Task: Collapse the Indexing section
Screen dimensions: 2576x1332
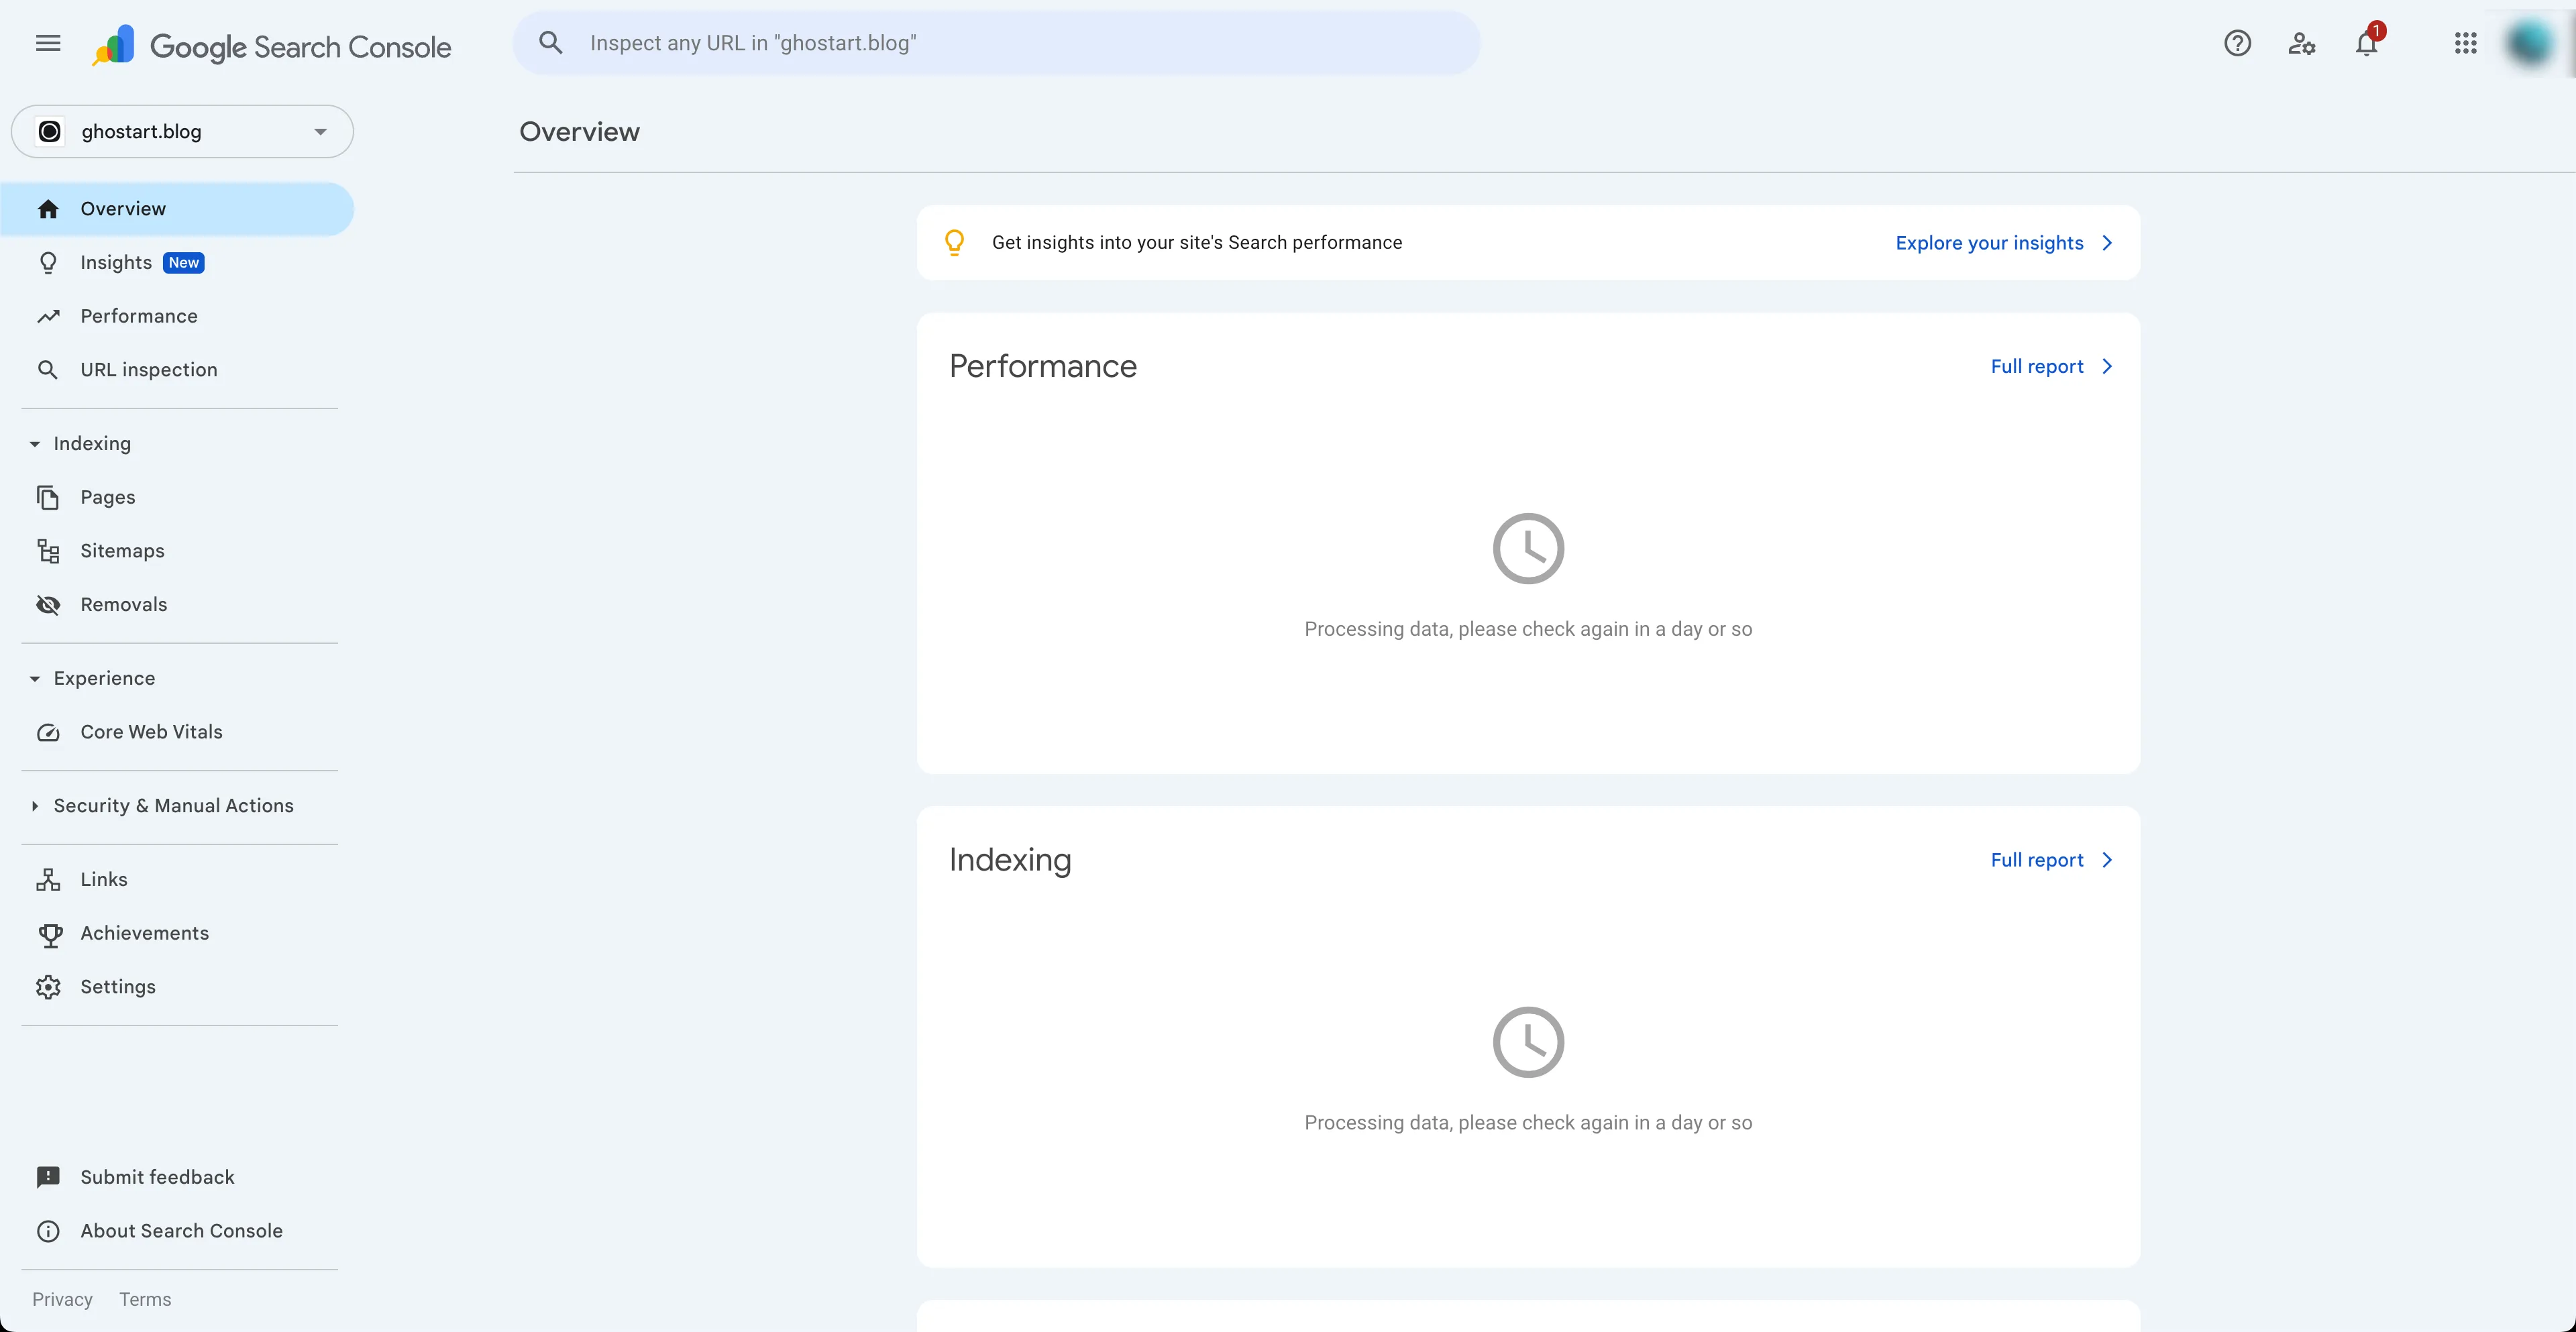Action: click(35, 443)
